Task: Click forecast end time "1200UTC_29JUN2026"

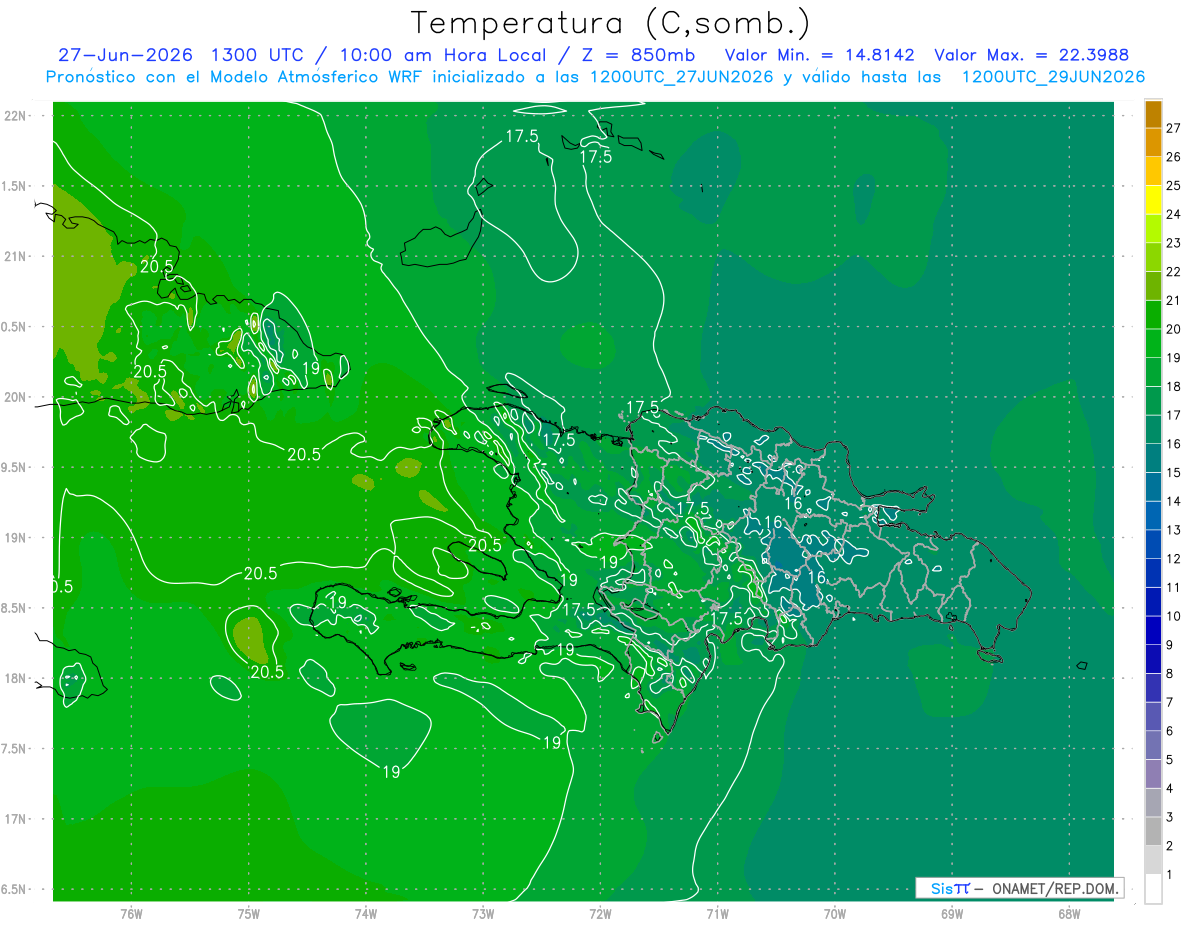Action: [1053, 77]
